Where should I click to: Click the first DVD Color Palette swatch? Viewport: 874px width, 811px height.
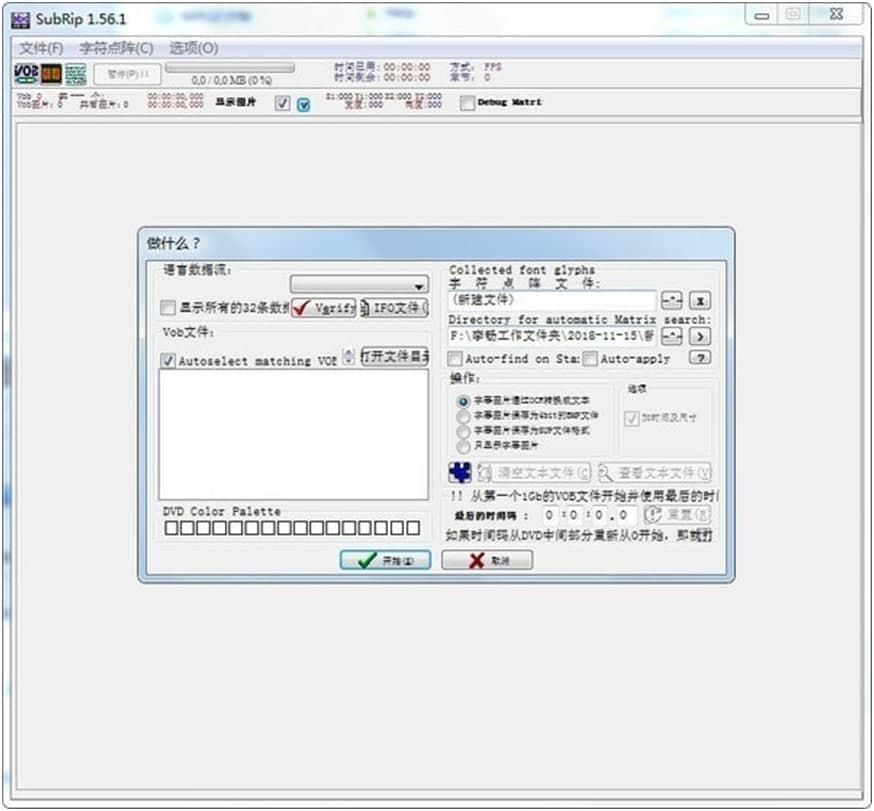pyautogui.click(x=172, y=527)
